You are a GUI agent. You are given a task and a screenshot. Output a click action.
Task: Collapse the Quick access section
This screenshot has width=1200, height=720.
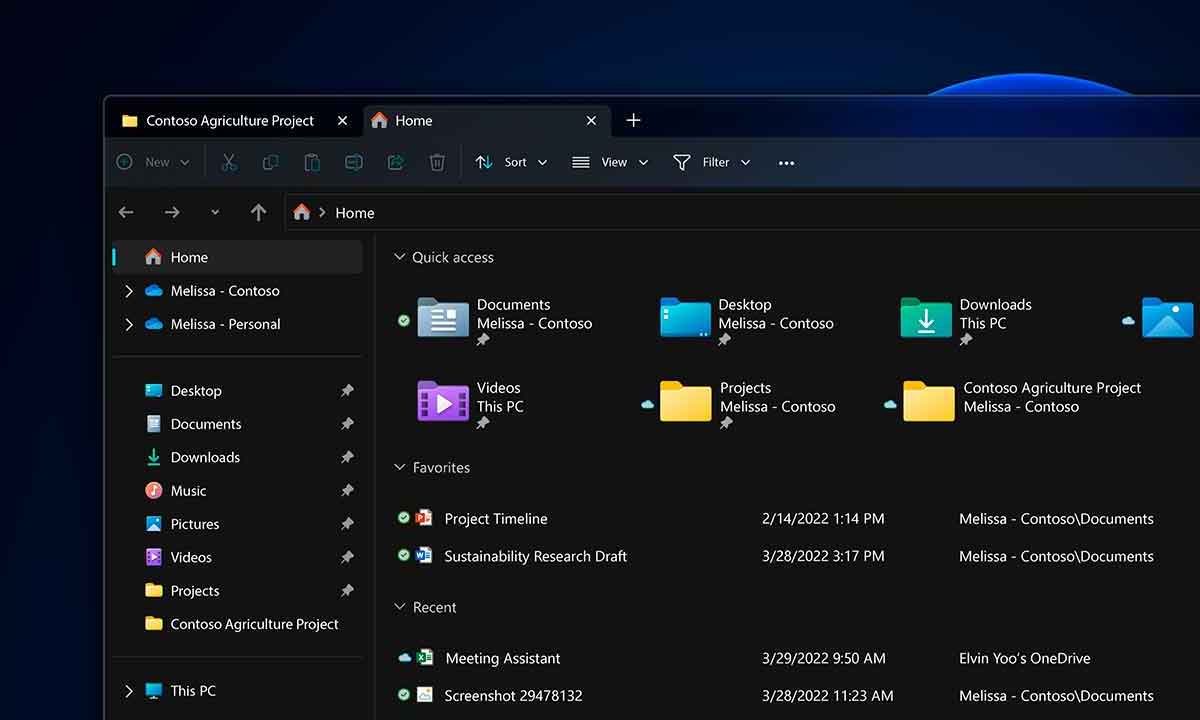point(400,257)
